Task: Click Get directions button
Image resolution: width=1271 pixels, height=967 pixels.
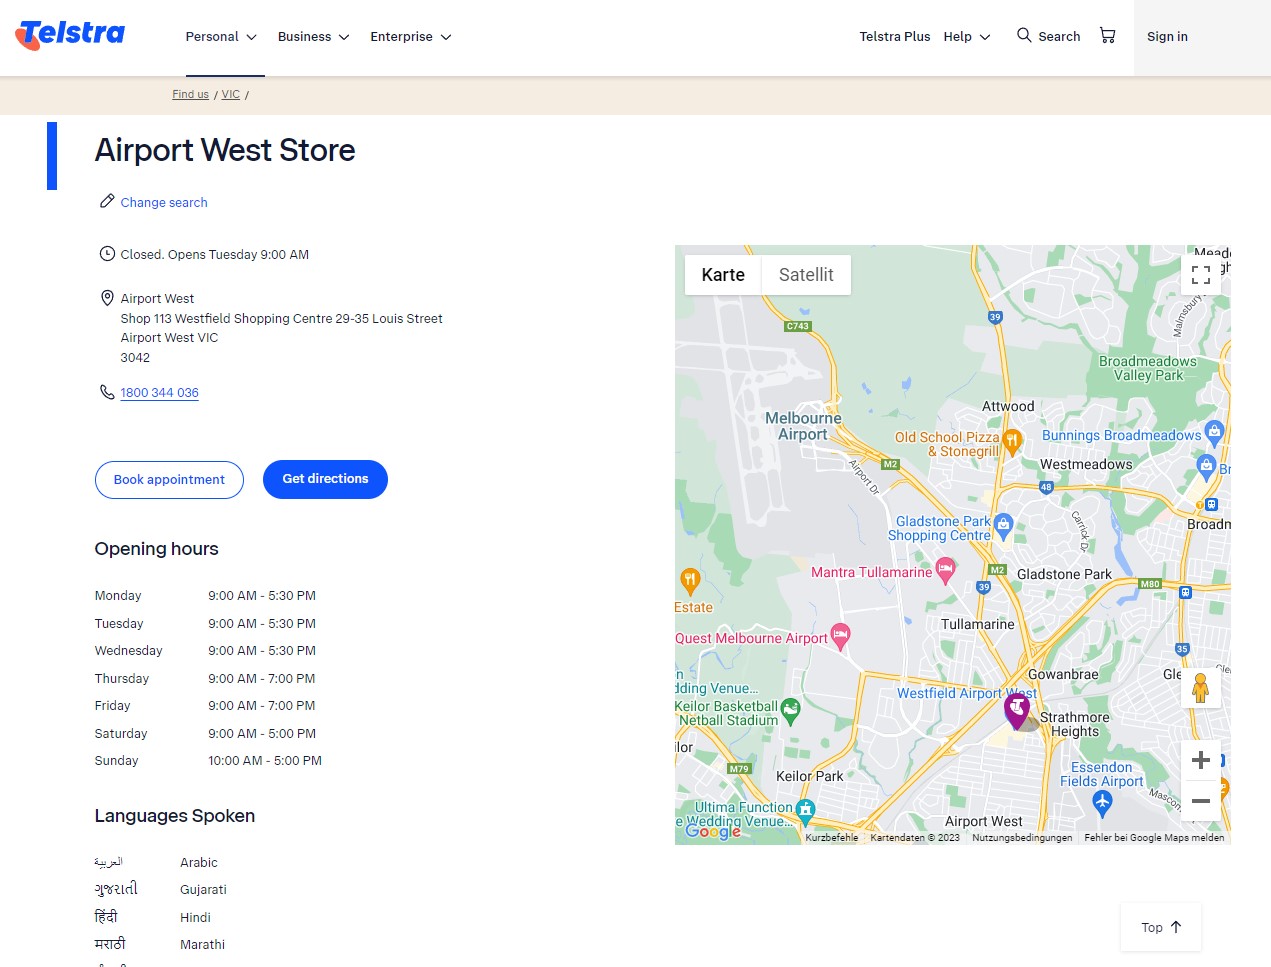Action: [325, 480]
